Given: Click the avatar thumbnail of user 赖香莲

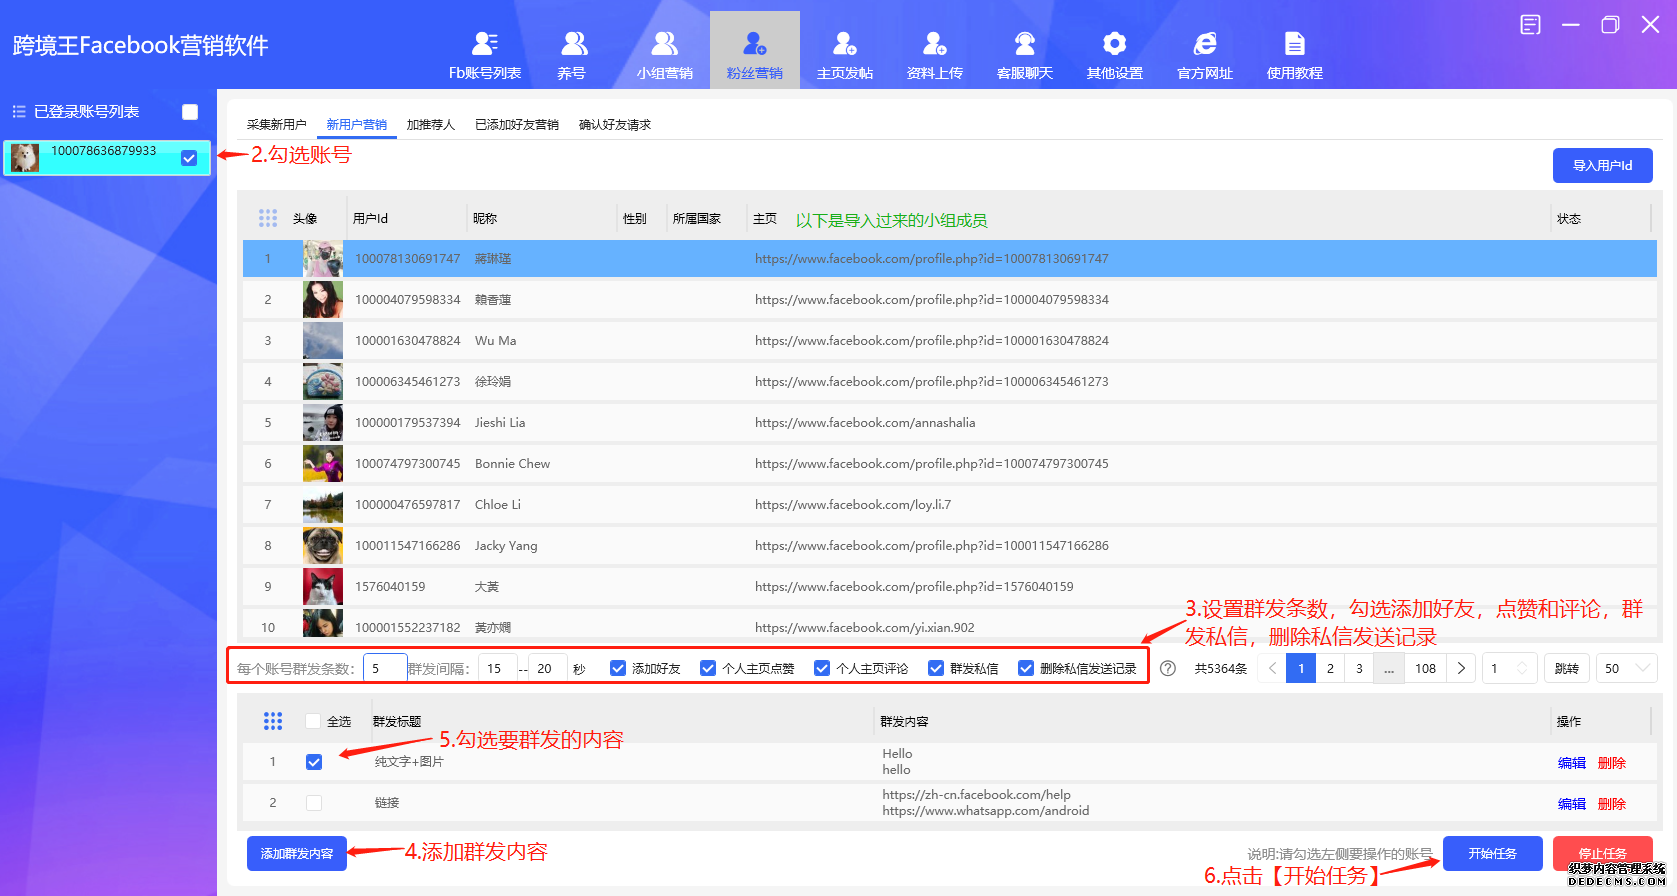Looking at the screenshot, I should click(323, 300).
